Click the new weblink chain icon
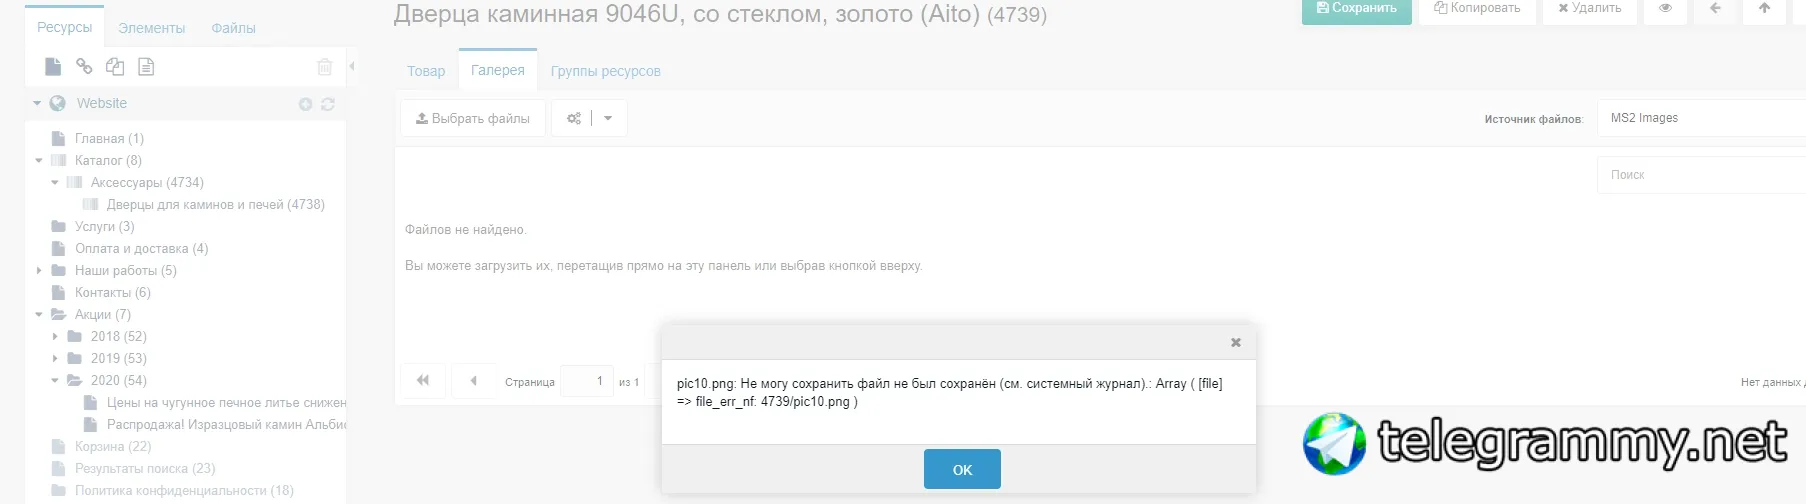This screenshot has height=504, width=1806. [84, 67]
